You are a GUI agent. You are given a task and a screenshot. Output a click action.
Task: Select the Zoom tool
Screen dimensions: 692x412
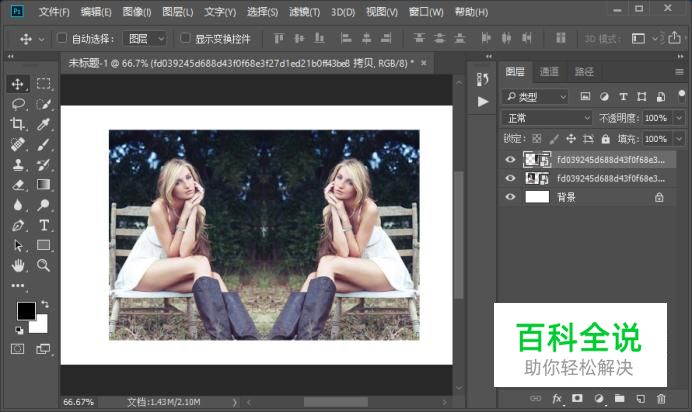tap(44, 265)
